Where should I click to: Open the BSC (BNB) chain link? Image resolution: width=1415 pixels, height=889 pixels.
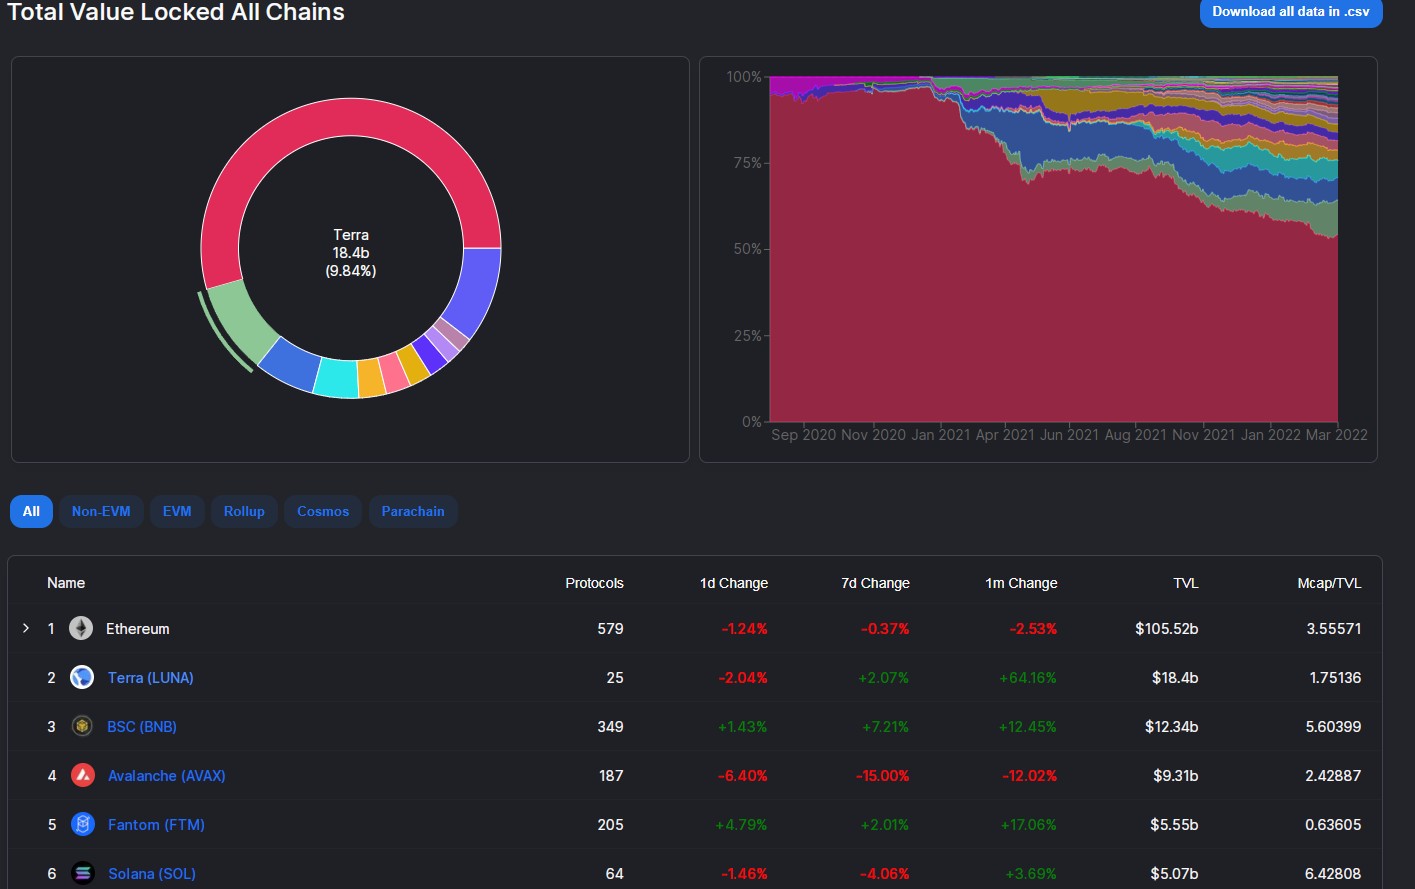[x=142, y=726]
